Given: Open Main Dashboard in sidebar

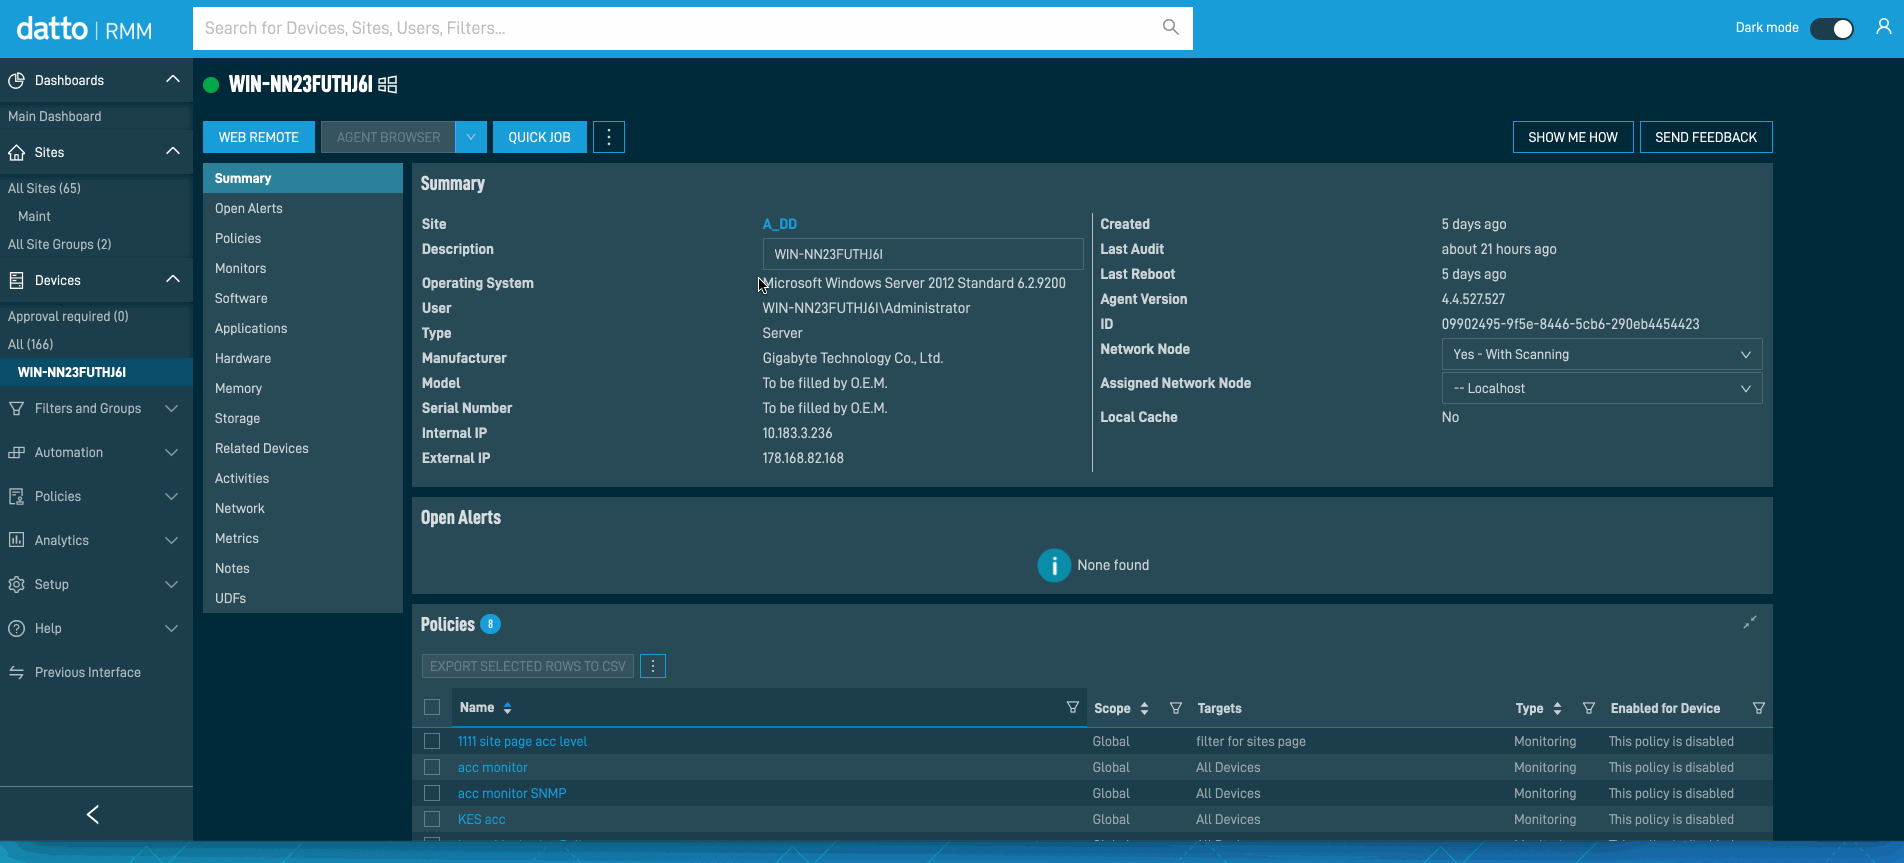Looking at the screenshot, I should 55,116.
